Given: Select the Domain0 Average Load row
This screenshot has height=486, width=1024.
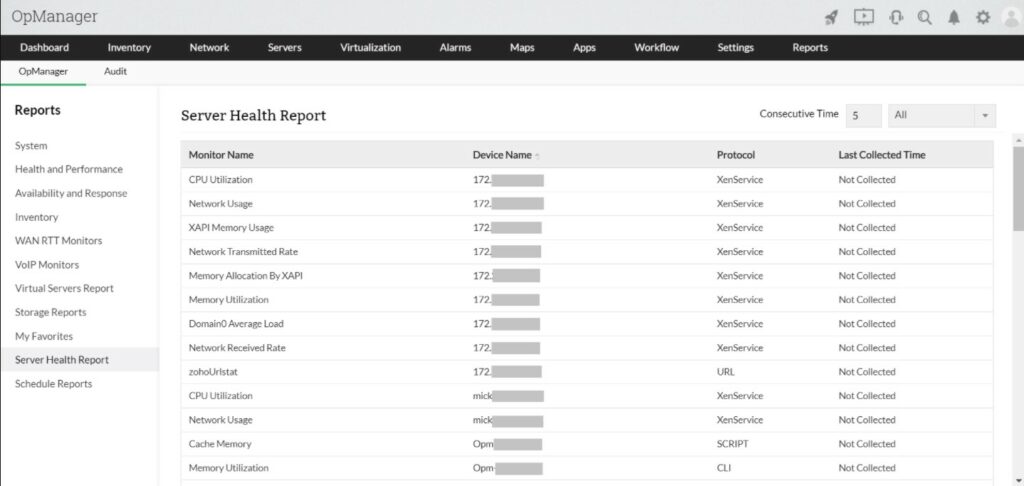Looking at the screenshot, I should pyautogui.click(x=586, y=324).
